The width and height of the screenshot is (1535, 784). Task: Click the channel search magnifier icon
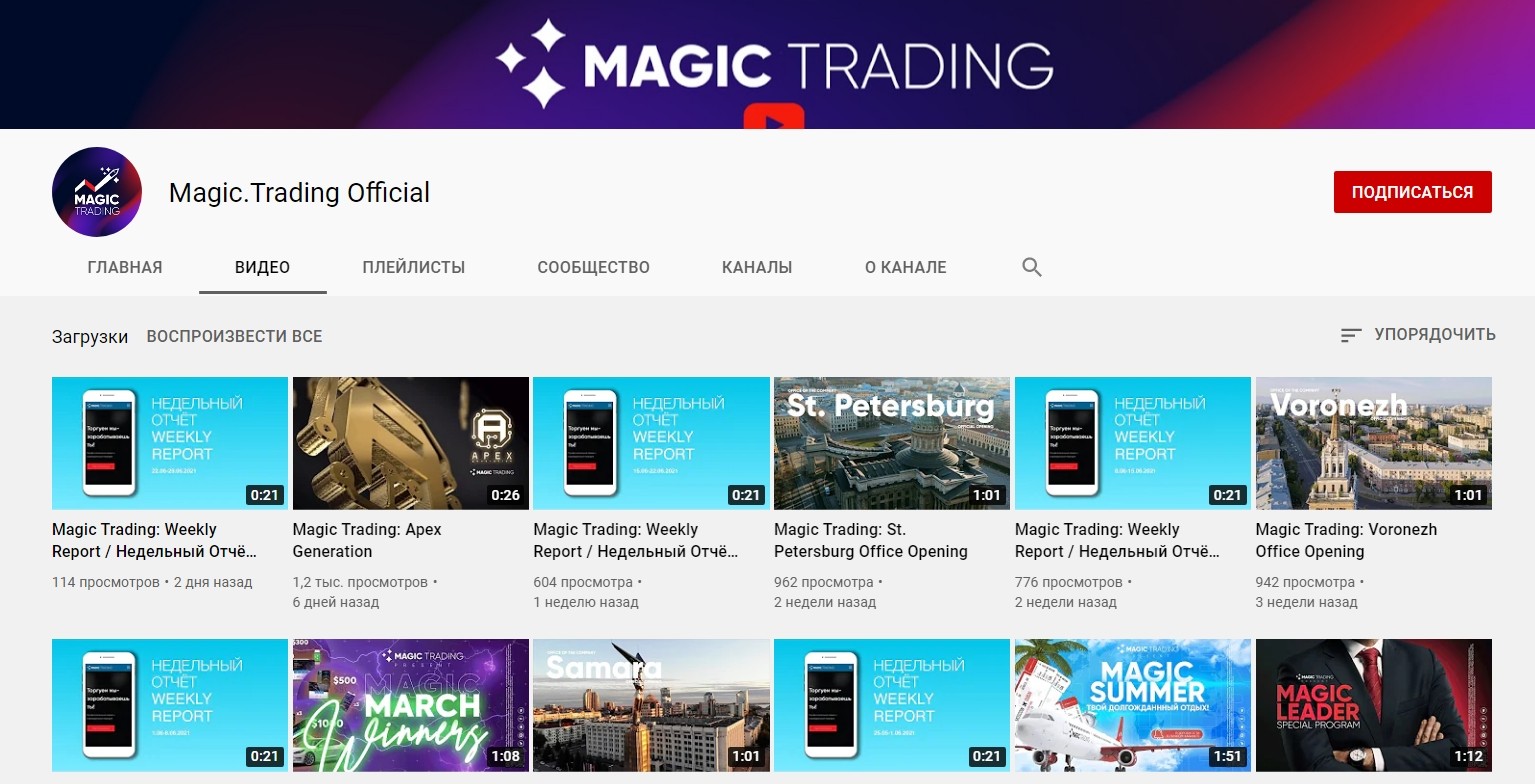tap(1032, 267)
